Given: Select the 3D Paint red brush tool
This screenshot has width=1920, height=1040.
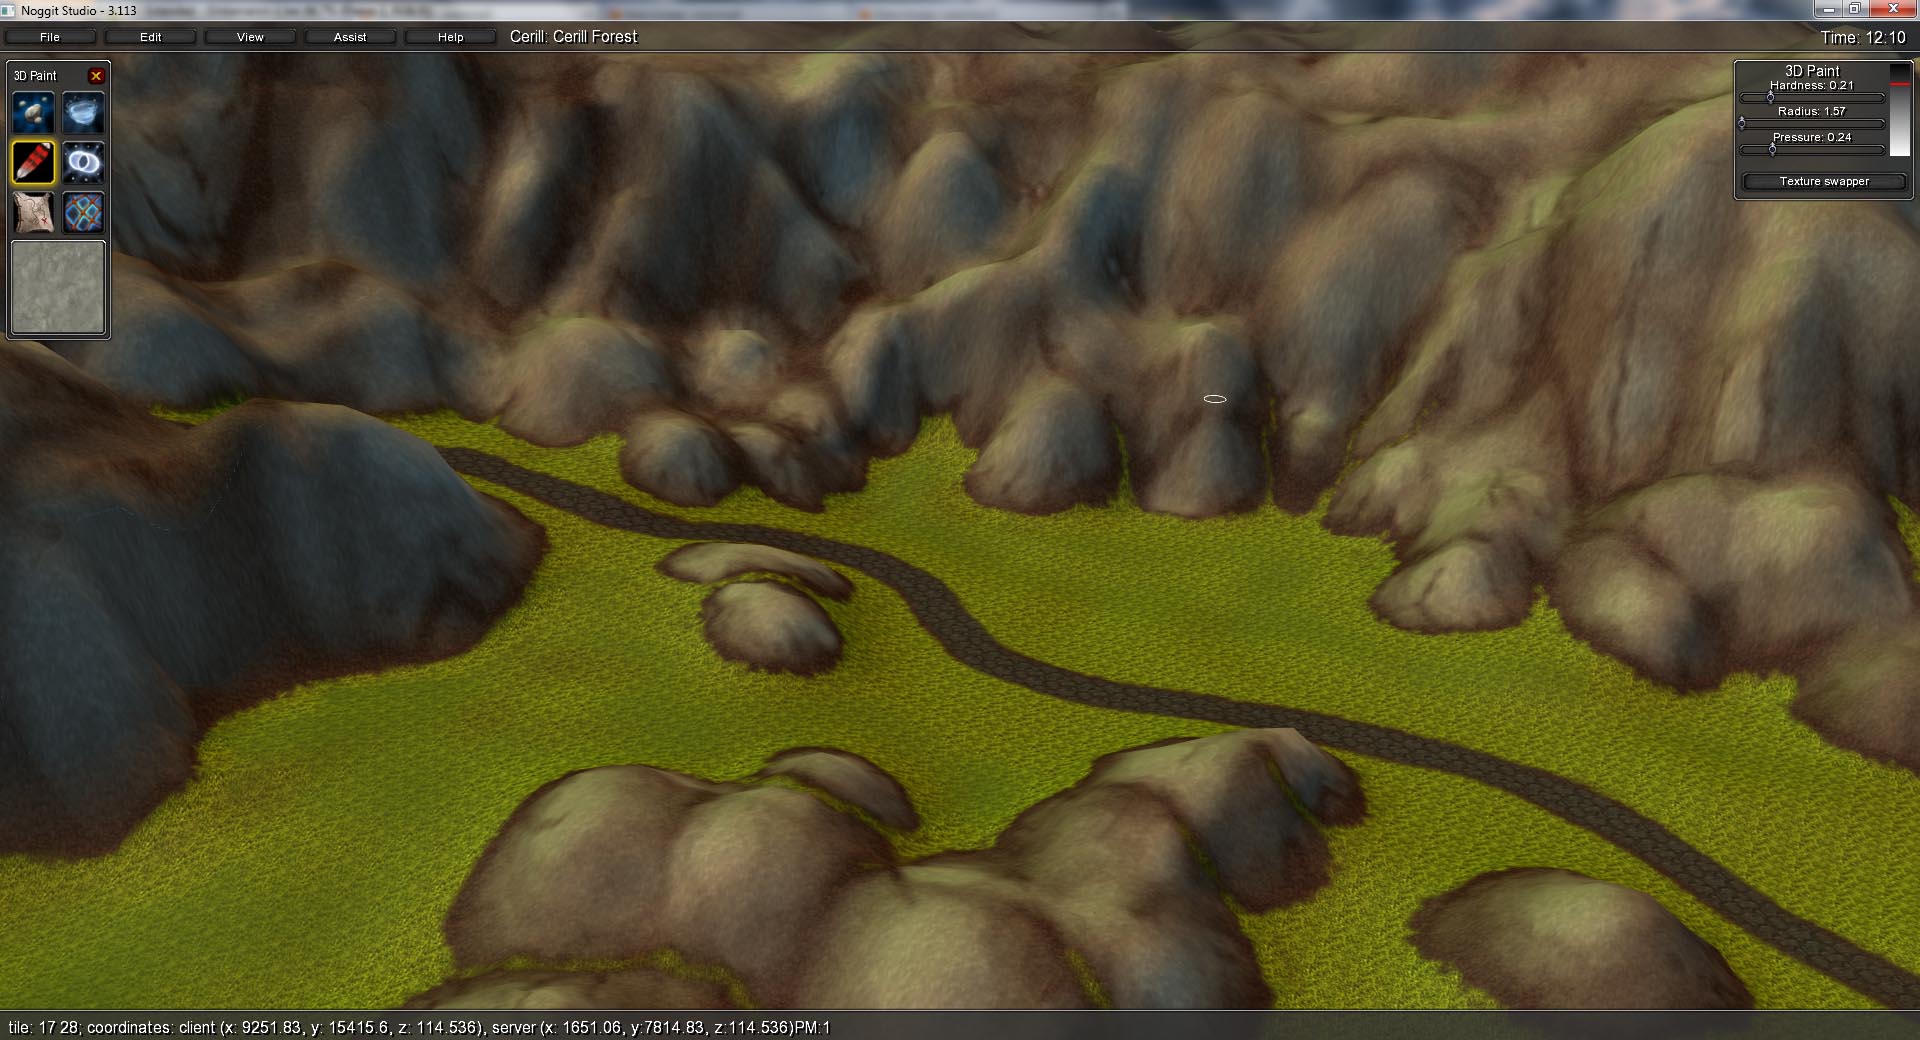Looking at the screenshot, I should point(33,162).
